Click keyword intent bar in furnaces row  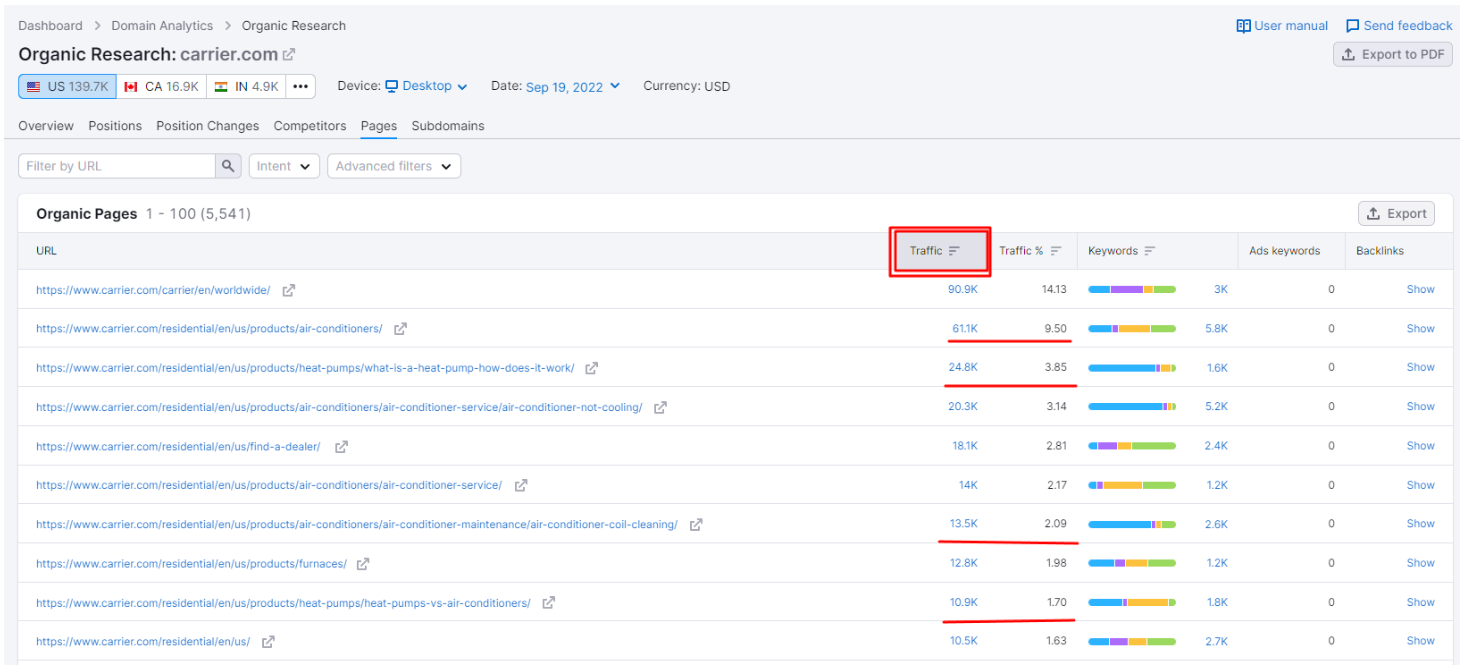[x=1132, y=563]
